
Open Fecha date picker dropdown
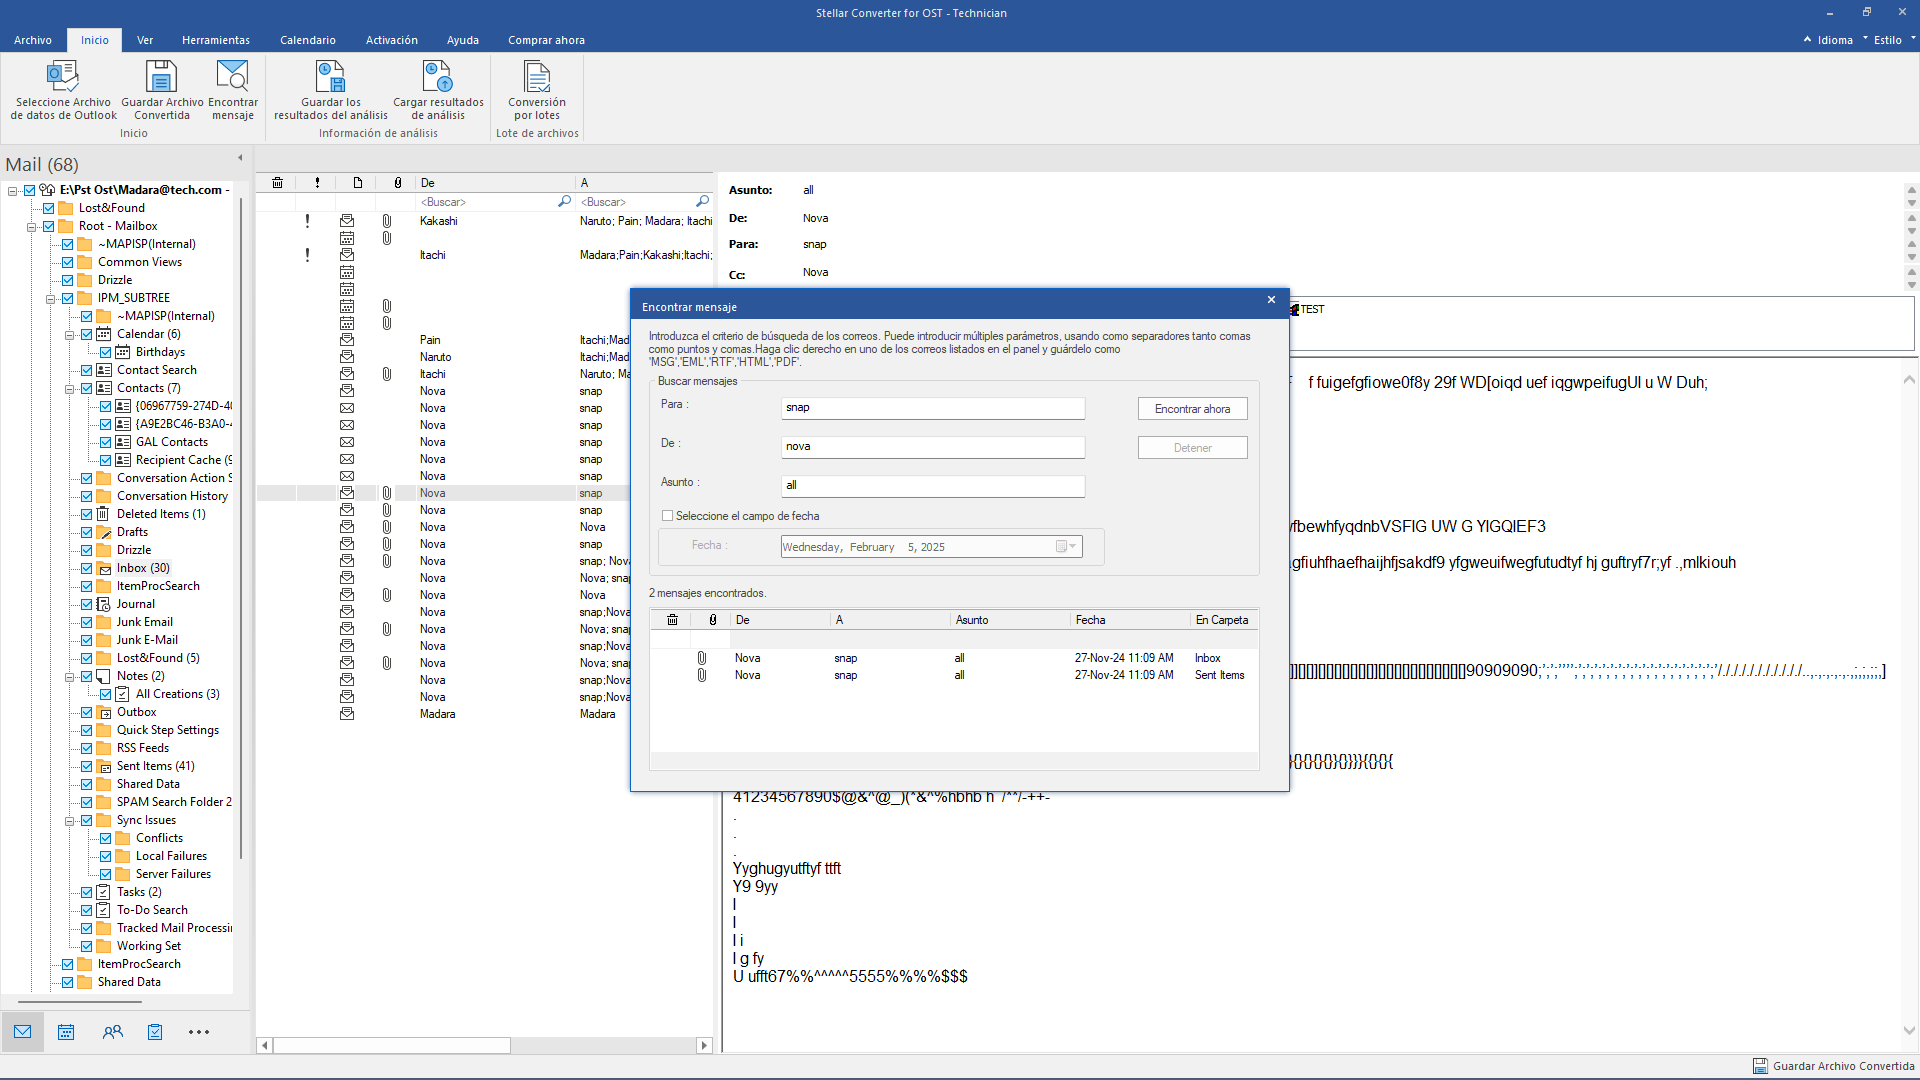1072,547
